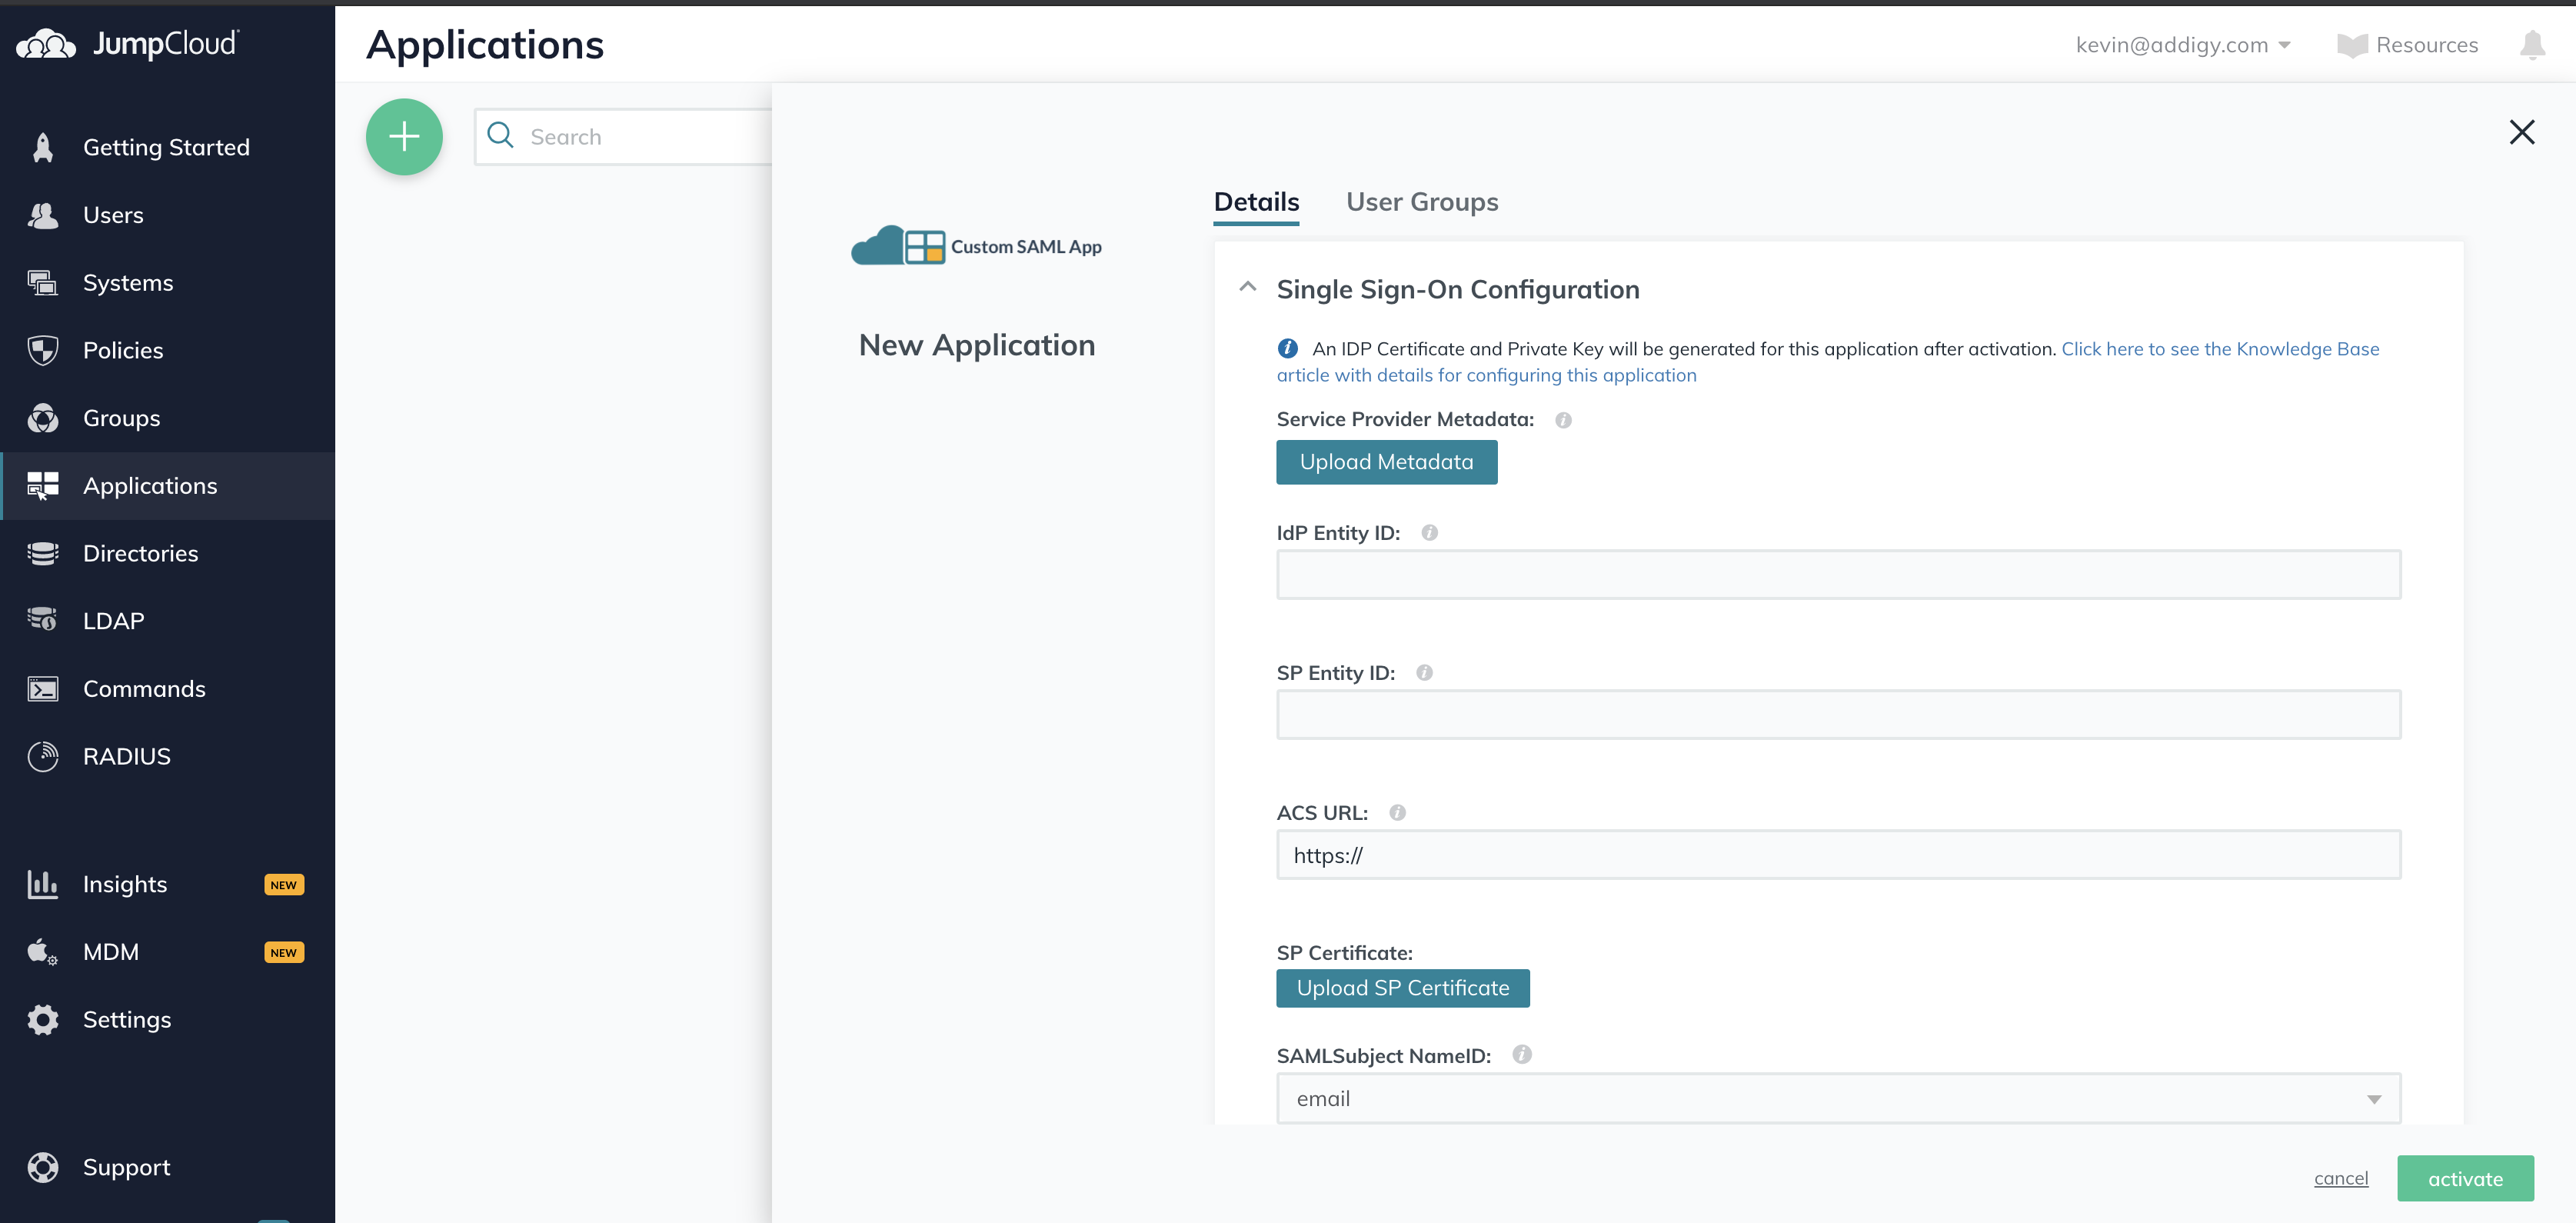This screenshot has width=2576, height=1223.
Task: Click the notification bell
Action: point(2531,45)
